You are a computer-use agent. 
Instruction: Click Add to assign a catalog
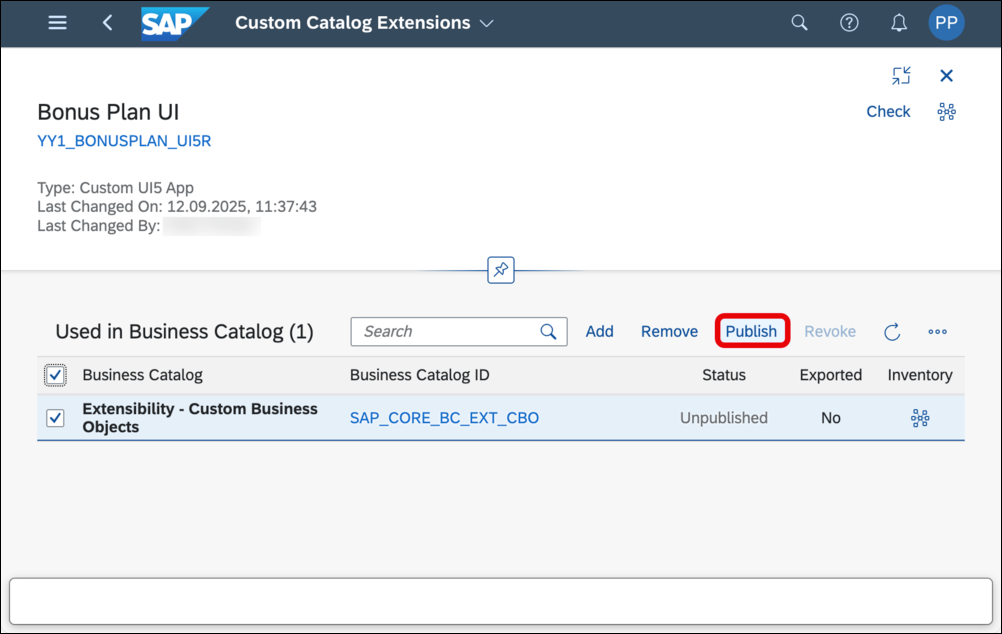(599, 332)
